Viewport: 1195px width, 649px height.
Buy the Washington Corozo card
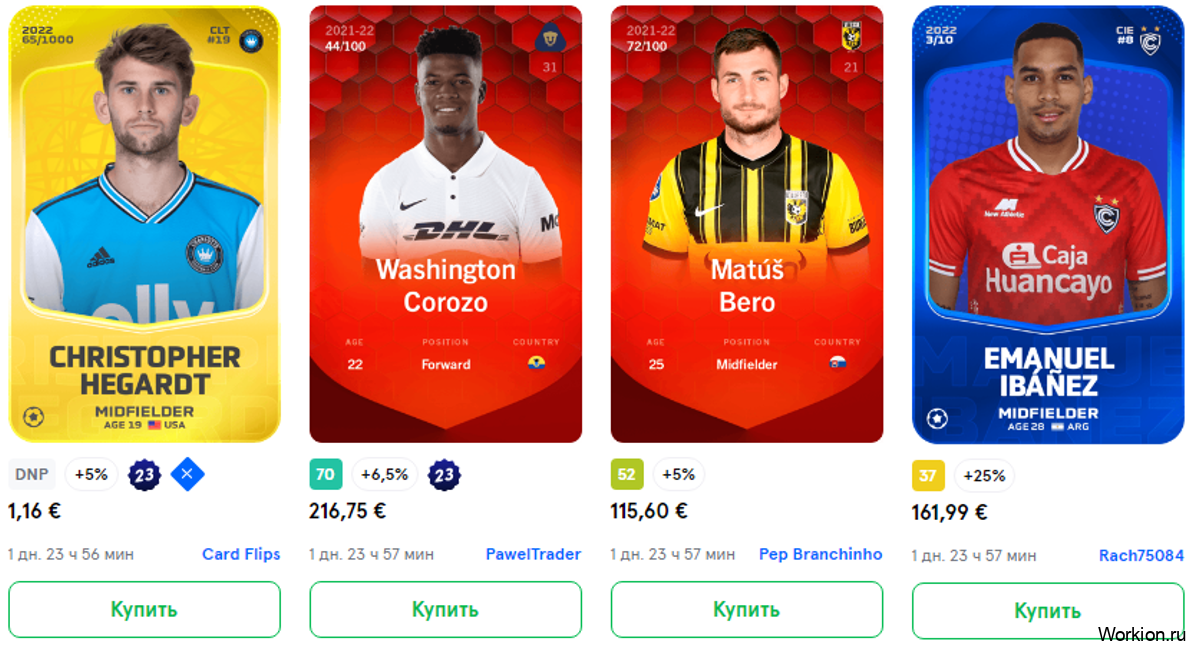pyautogui.click(x=445, y=609)
